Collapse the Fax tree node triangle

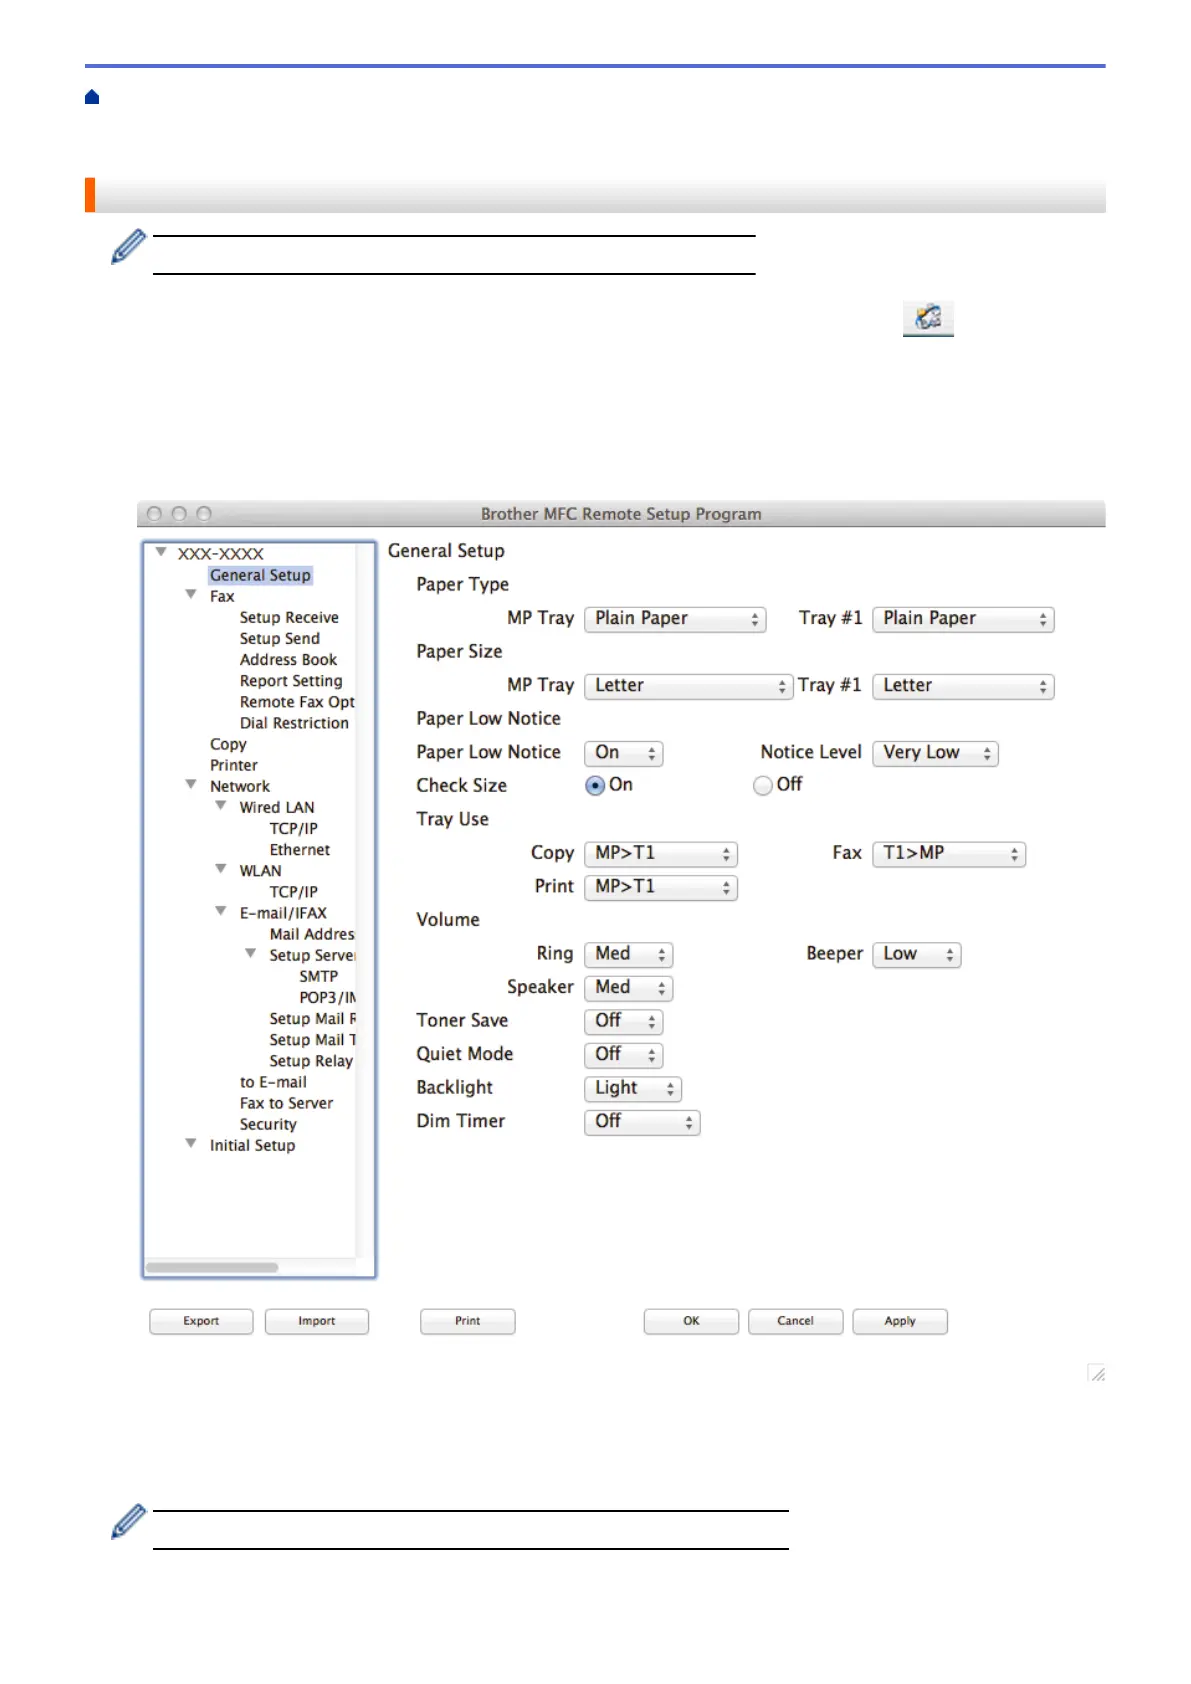190,594
